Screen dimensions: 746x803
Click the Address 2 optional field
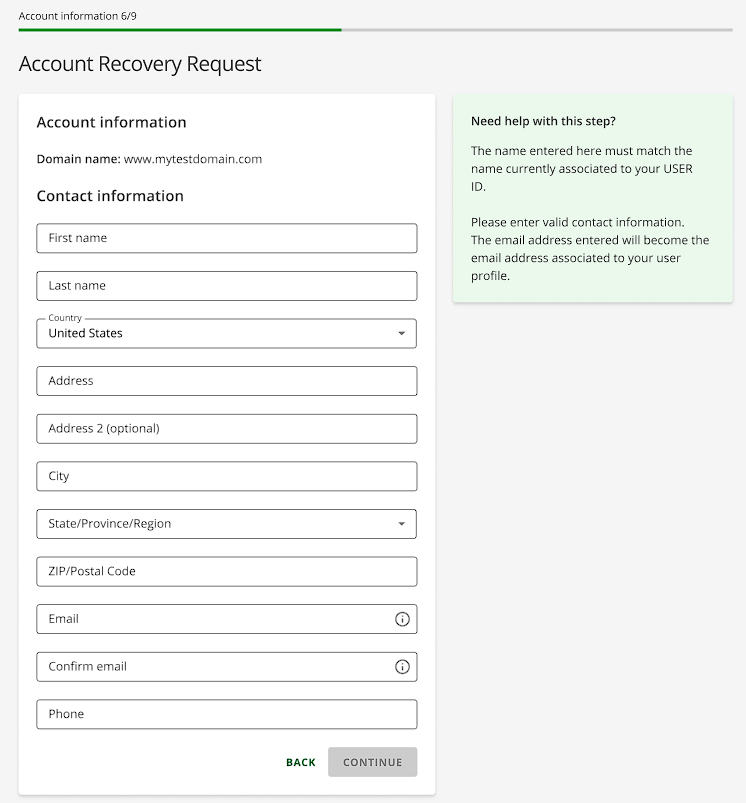[x=226, y=428]
